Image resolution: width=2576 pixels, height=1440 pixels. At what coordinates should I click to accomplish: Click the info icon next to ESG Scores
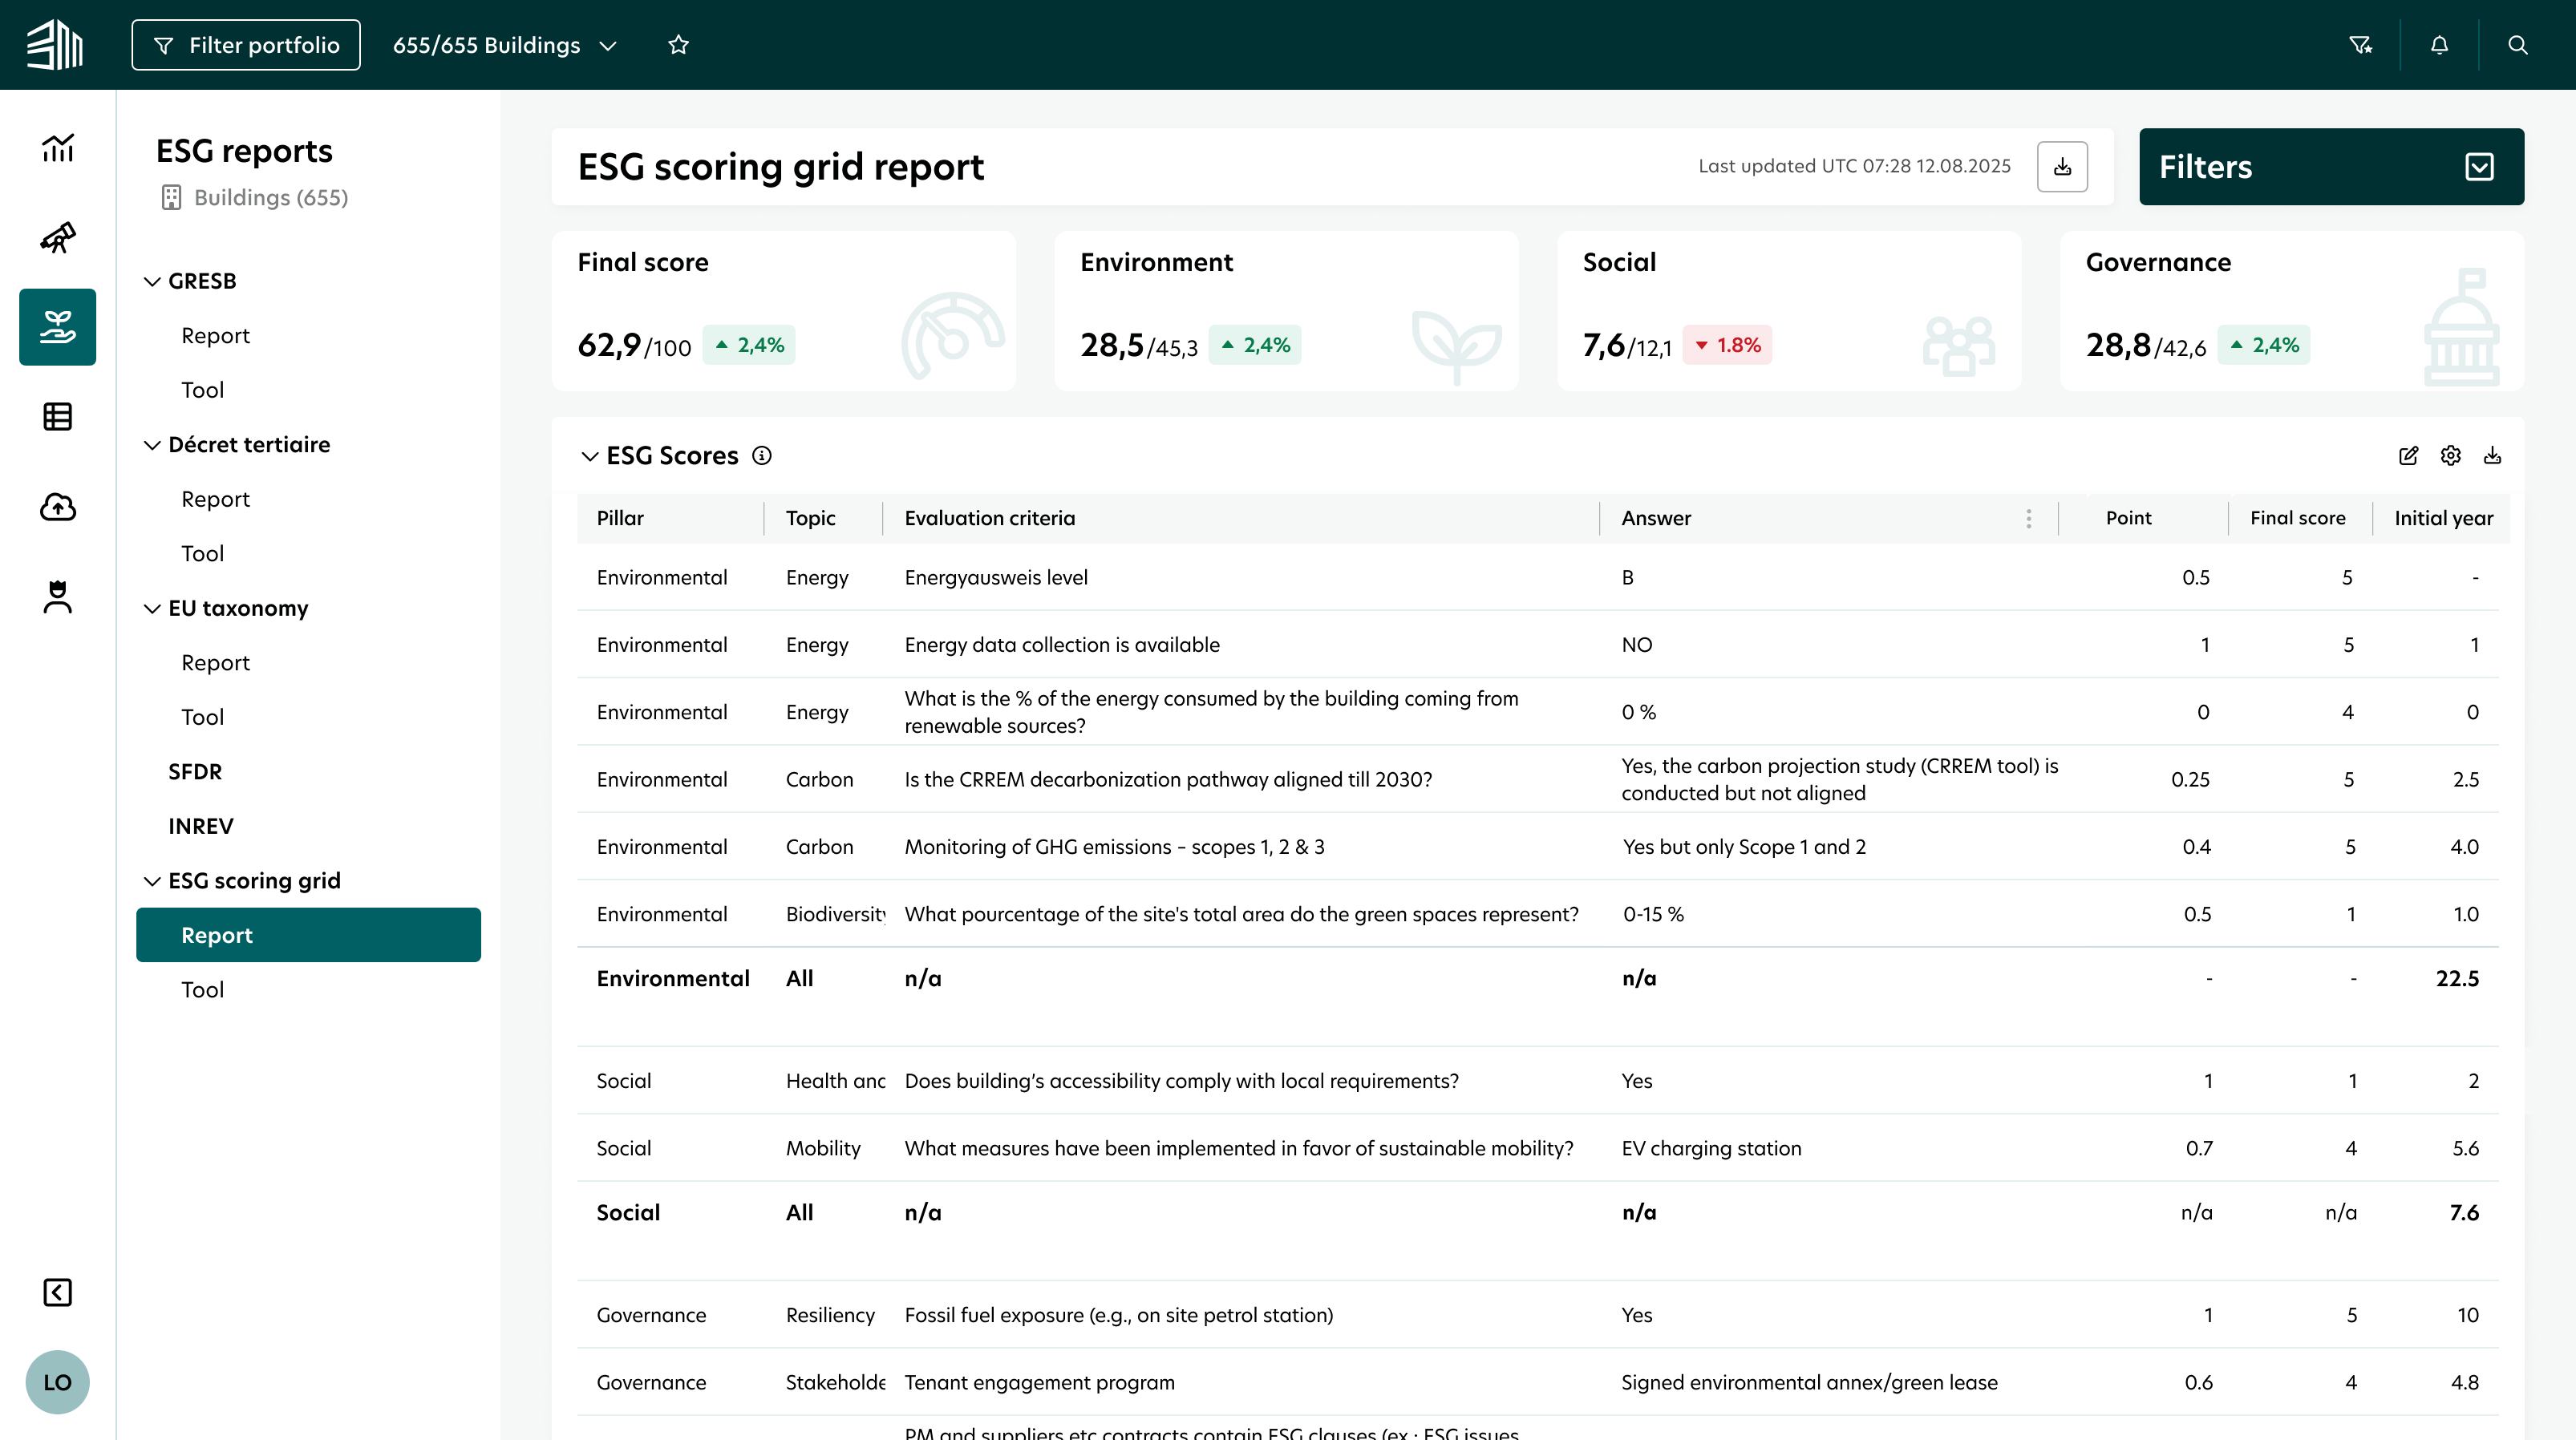coord(762,456)
